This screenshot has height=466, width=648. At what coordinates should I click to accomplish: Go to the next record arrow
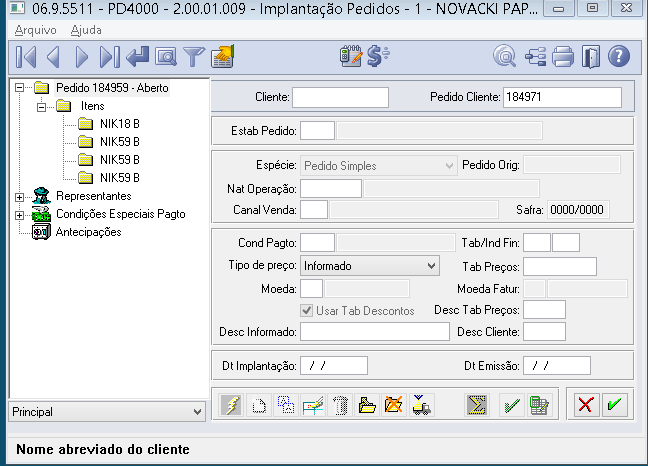81,57
